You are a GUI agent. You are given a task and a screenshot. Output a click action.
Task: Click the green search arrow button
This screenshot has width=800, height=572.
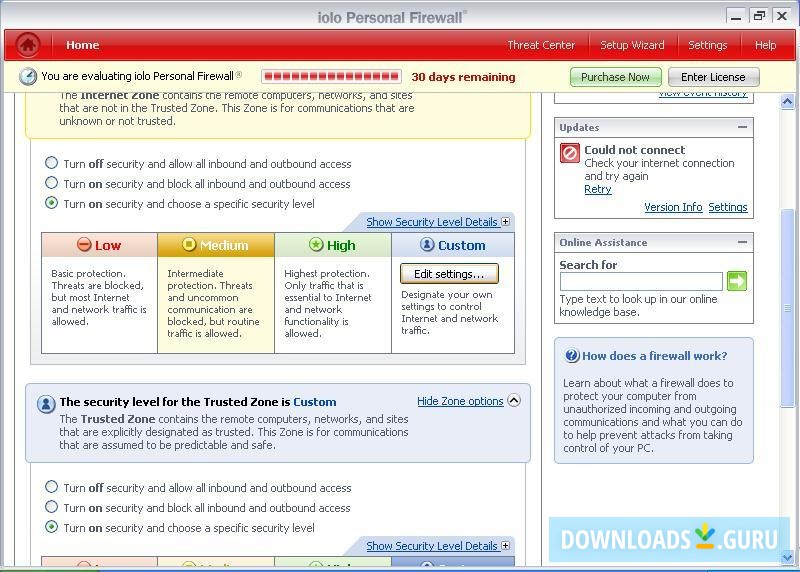pos(737,281)
